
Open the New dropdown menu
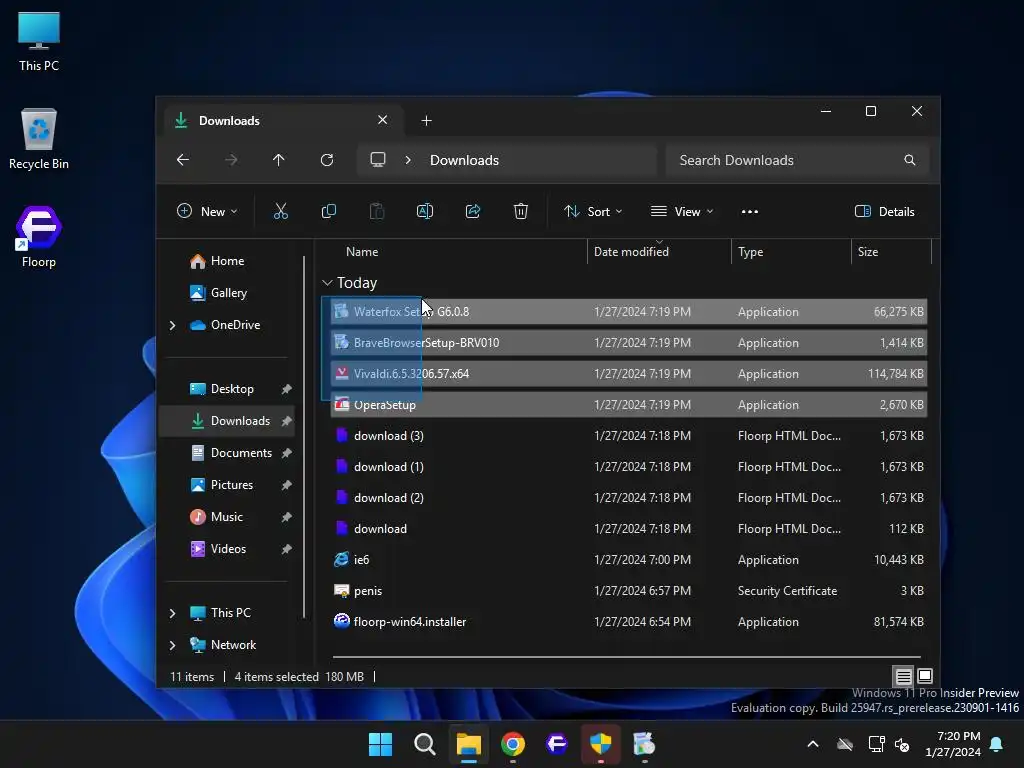click(x=207, y=211)
